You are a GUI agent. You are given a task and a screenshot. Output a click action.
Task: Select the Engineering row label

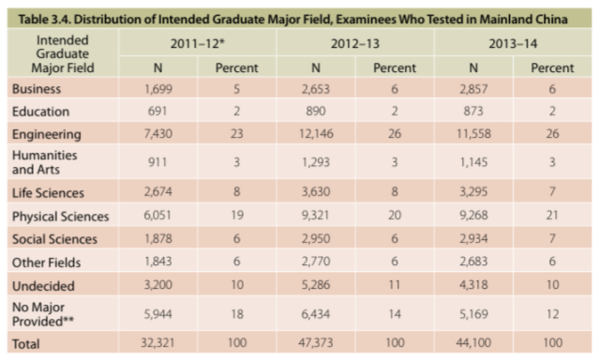47,134
